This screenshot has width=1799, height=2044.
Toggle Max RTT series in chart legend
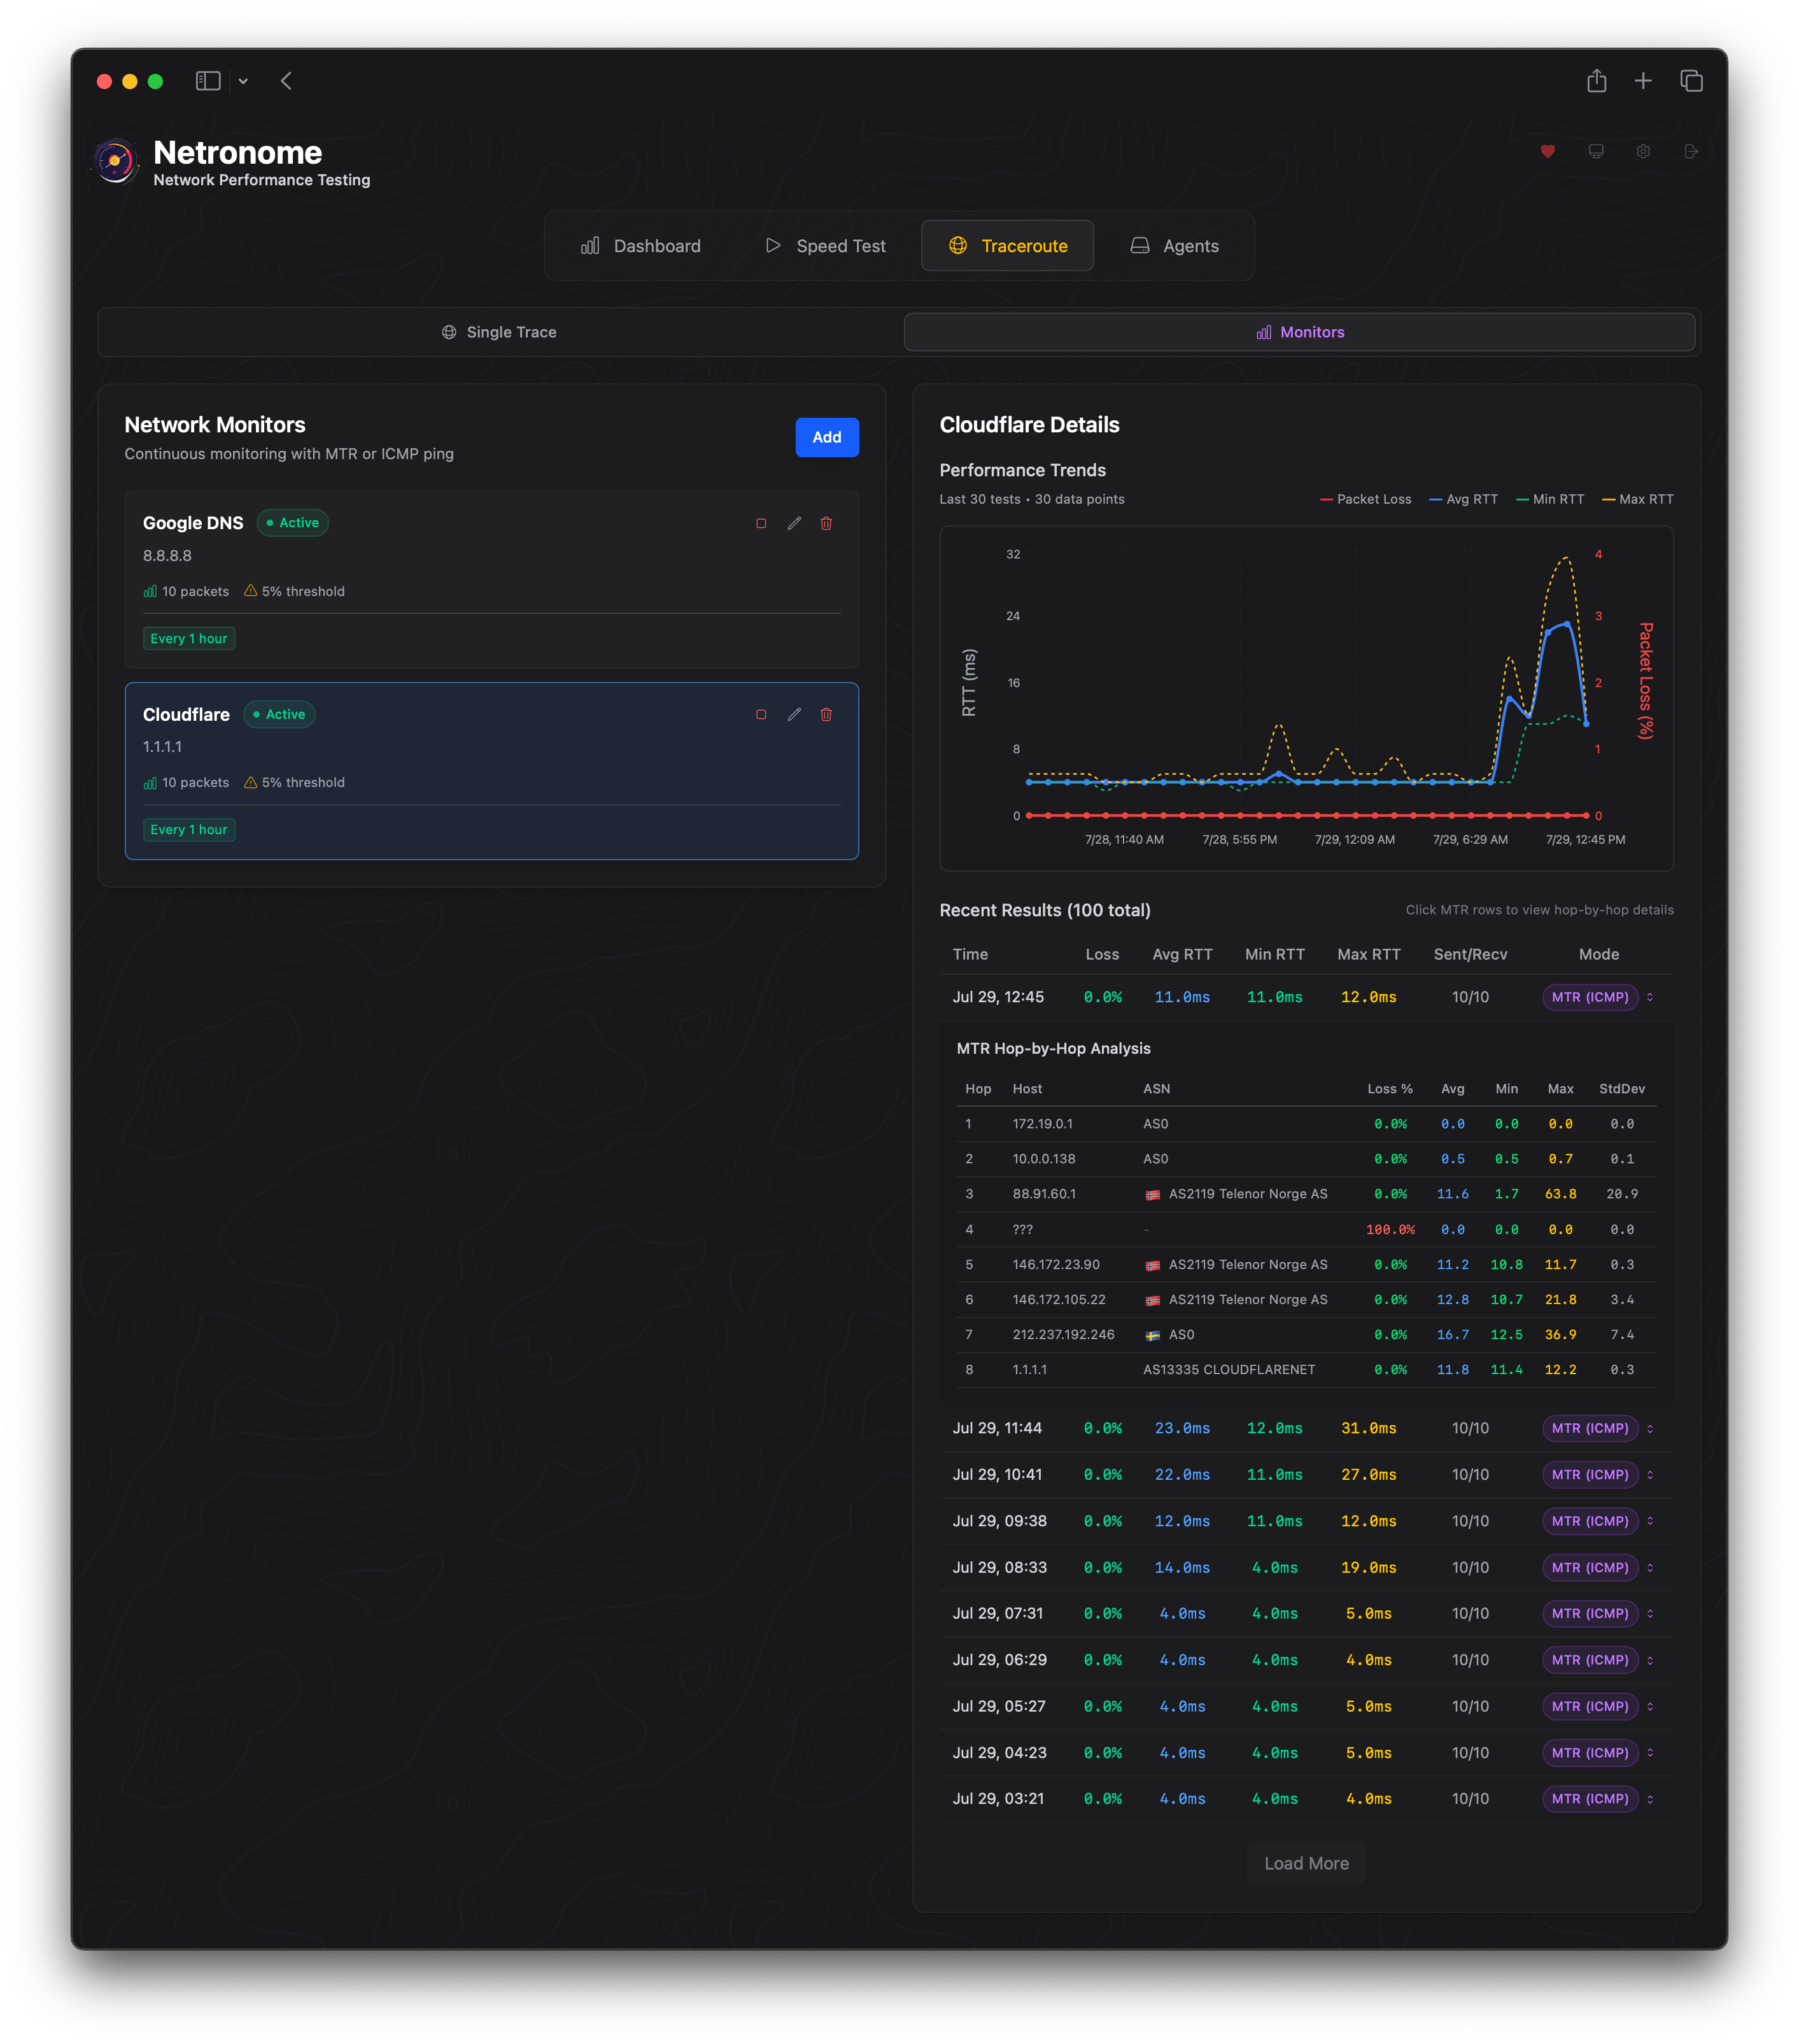tap(1637, 499)
